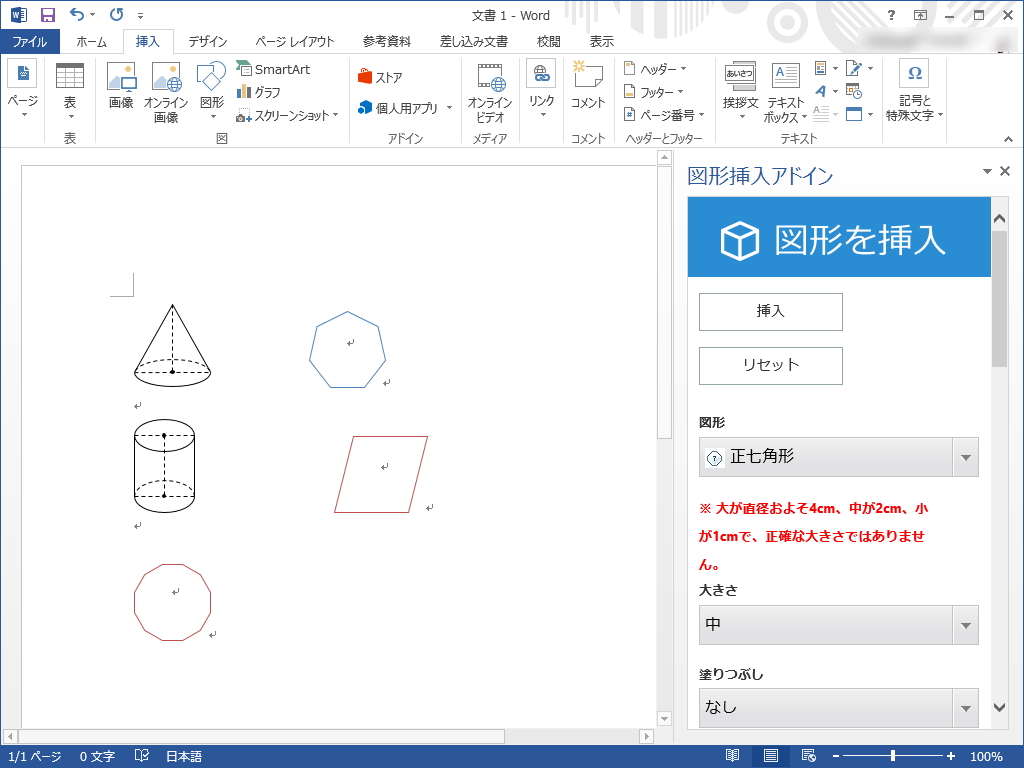Open the 校閲 ribbon tab
This screenshot has height=768, width=1024.
548,40
